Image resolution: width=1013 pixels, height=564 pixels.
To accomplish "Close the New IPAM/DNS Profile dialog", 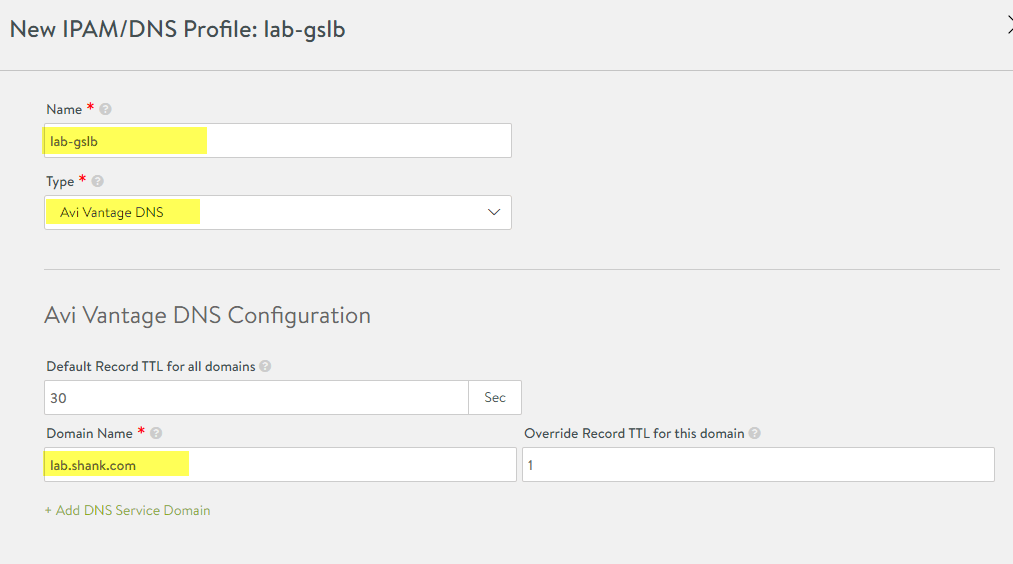I will (1009, 26).
